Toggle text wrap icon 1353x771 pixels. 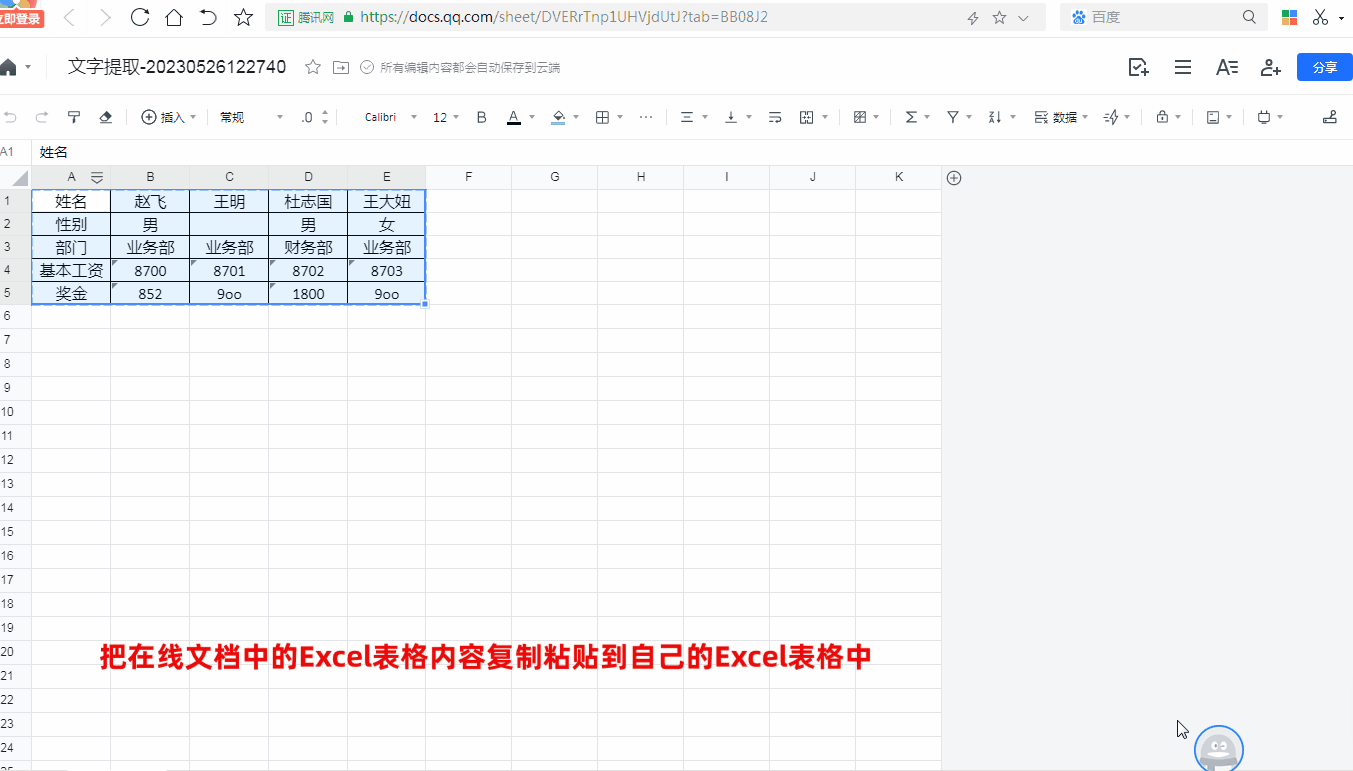[x=775, y=117]
